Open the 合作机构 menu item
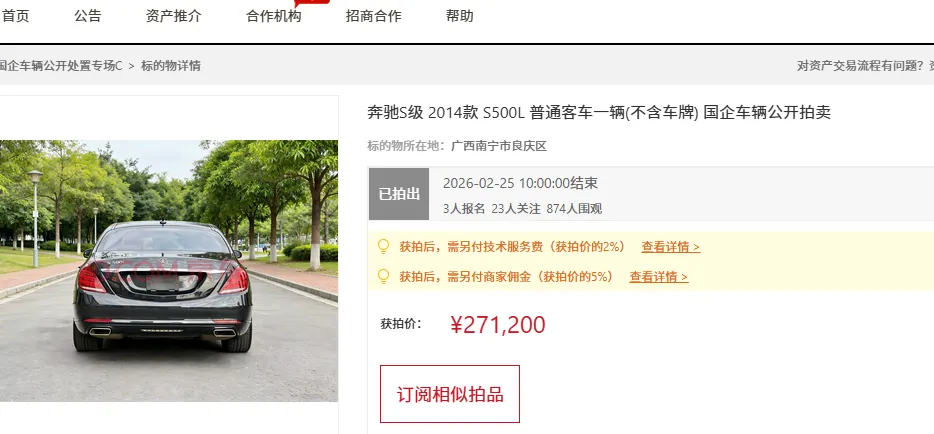 (273, 16)
